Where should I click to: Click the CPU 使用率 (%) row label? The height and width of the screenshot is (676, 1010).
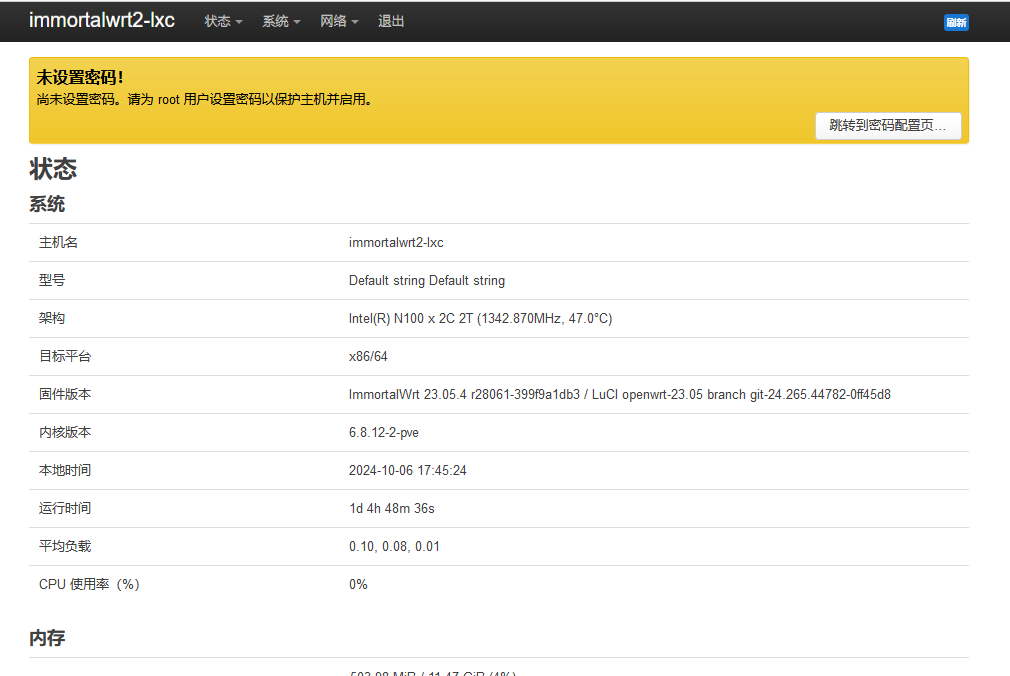point(89,584)
